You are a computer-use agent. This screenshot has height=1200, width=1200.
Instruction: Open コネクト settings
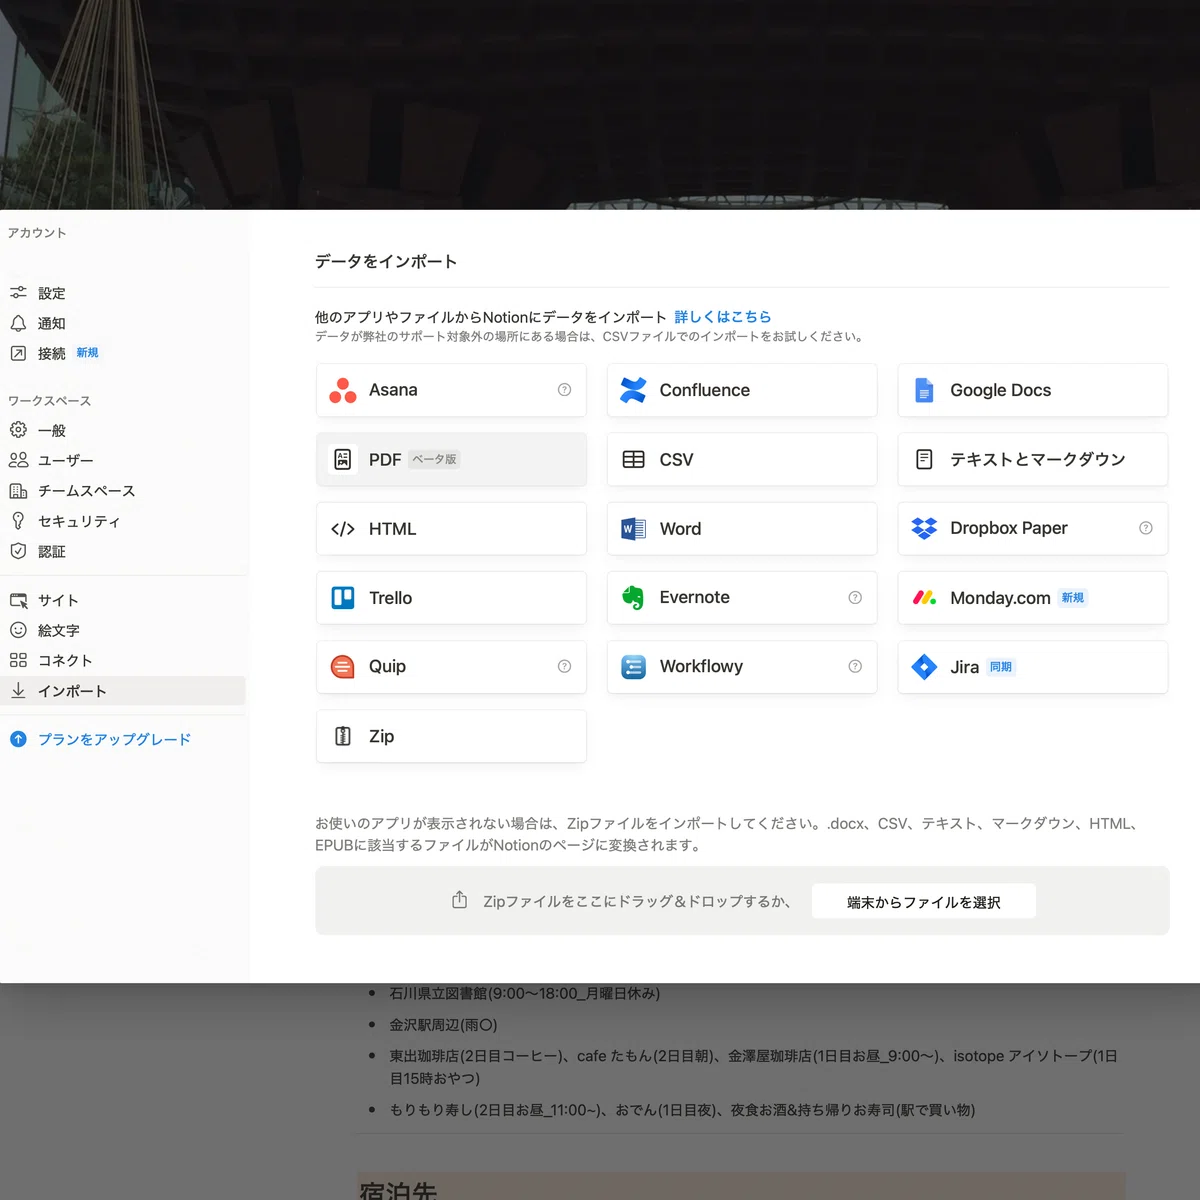[122, 660]
